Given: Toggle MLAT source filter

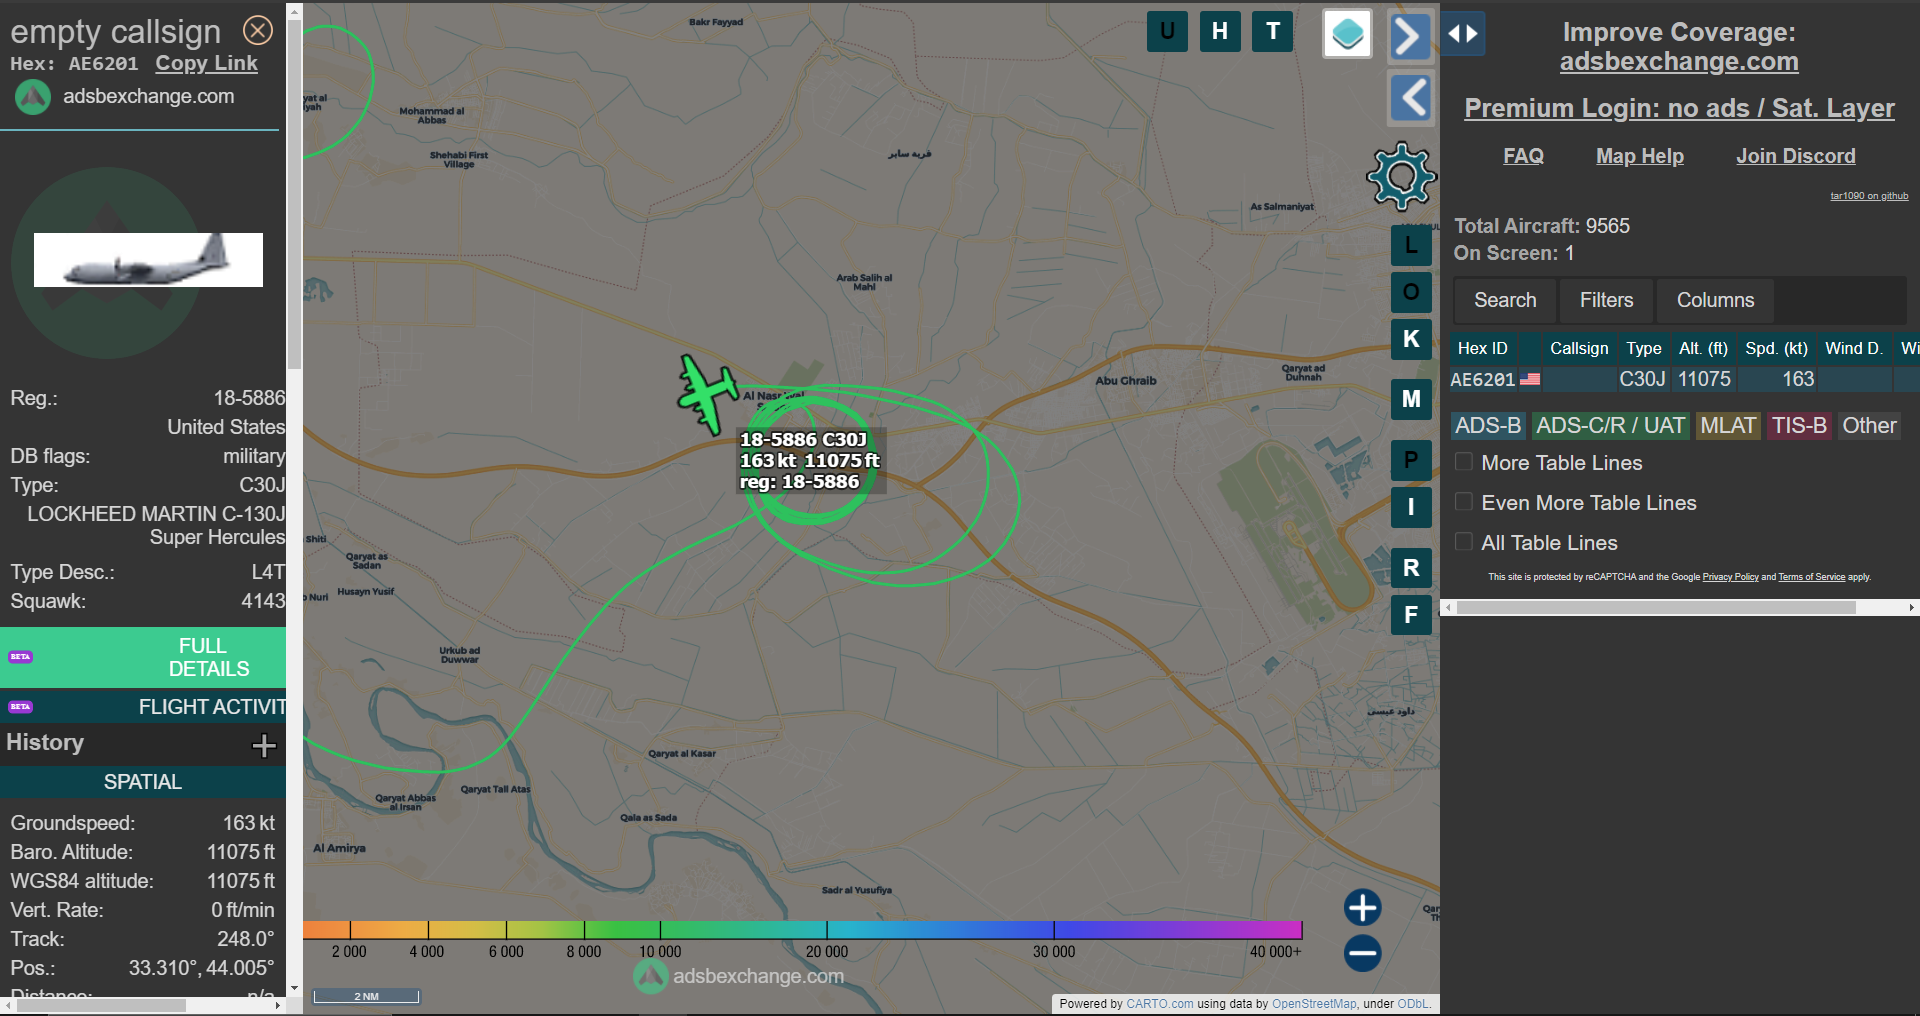Looking at the screenshot, I should [x=1728, y=426].
